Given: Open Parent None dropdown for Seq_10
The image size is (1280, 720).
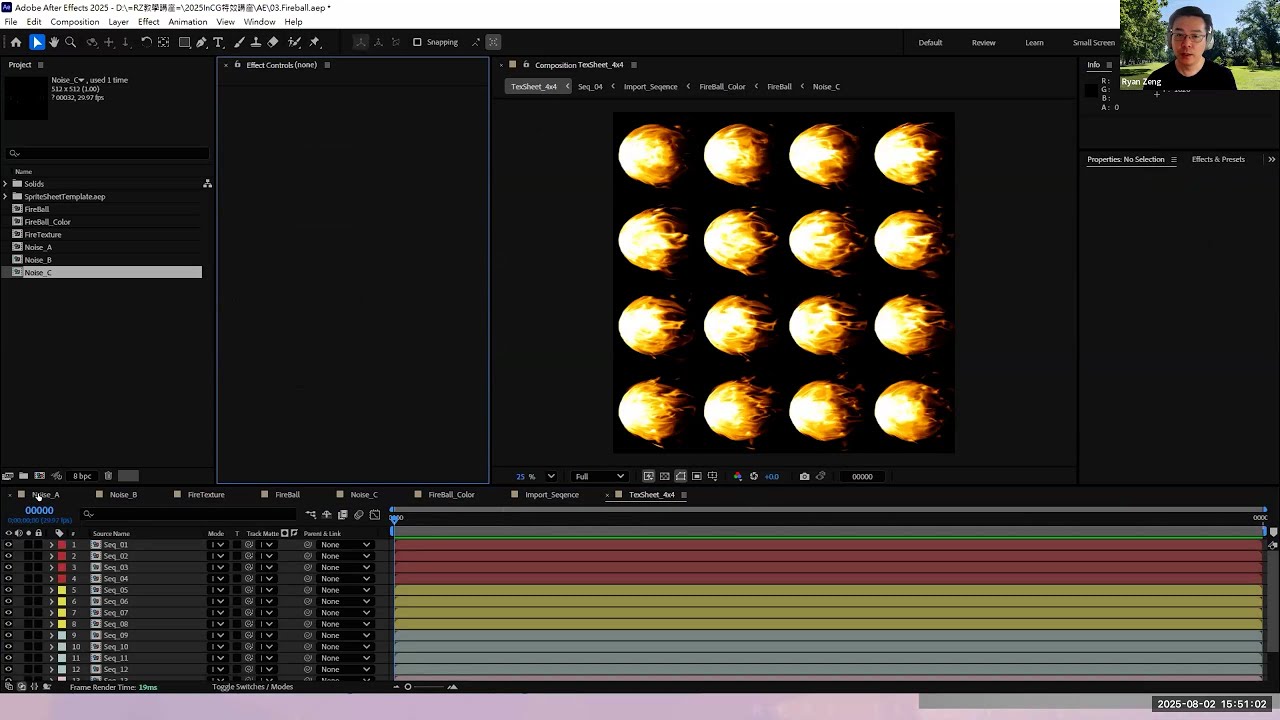Looking at the screenshot, I should [345, 646].
